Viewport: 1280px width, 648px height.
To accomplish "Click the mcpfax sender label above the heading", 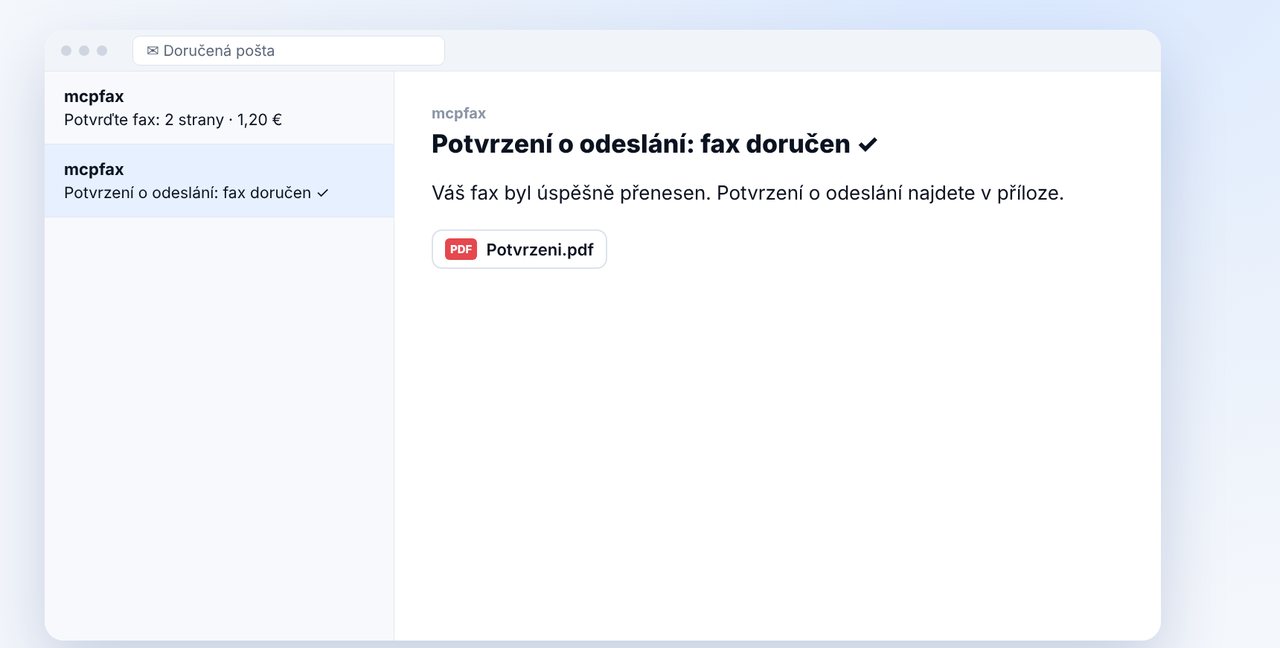I will point(459,113).
